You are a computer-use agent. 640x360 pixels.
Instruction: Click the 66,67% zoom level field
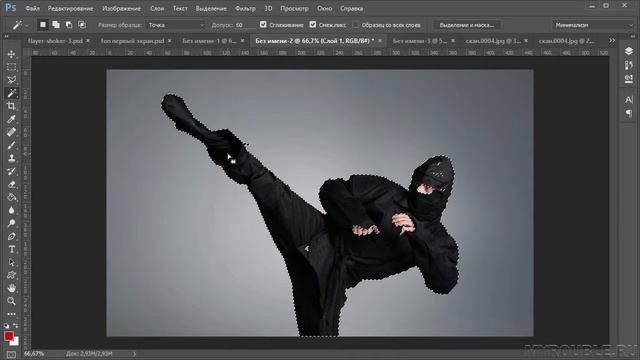34,353
